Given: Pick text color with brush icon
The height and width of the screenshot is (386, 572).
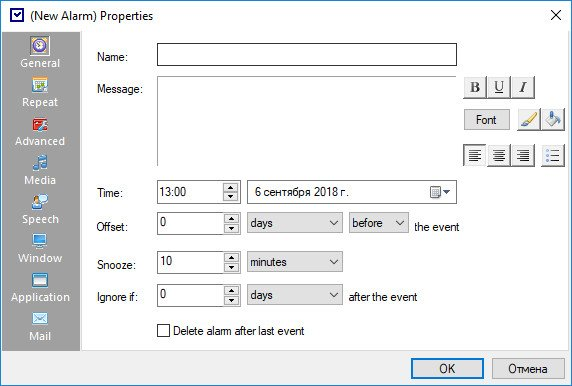Looking at the screenshot, I should point(529,120).
